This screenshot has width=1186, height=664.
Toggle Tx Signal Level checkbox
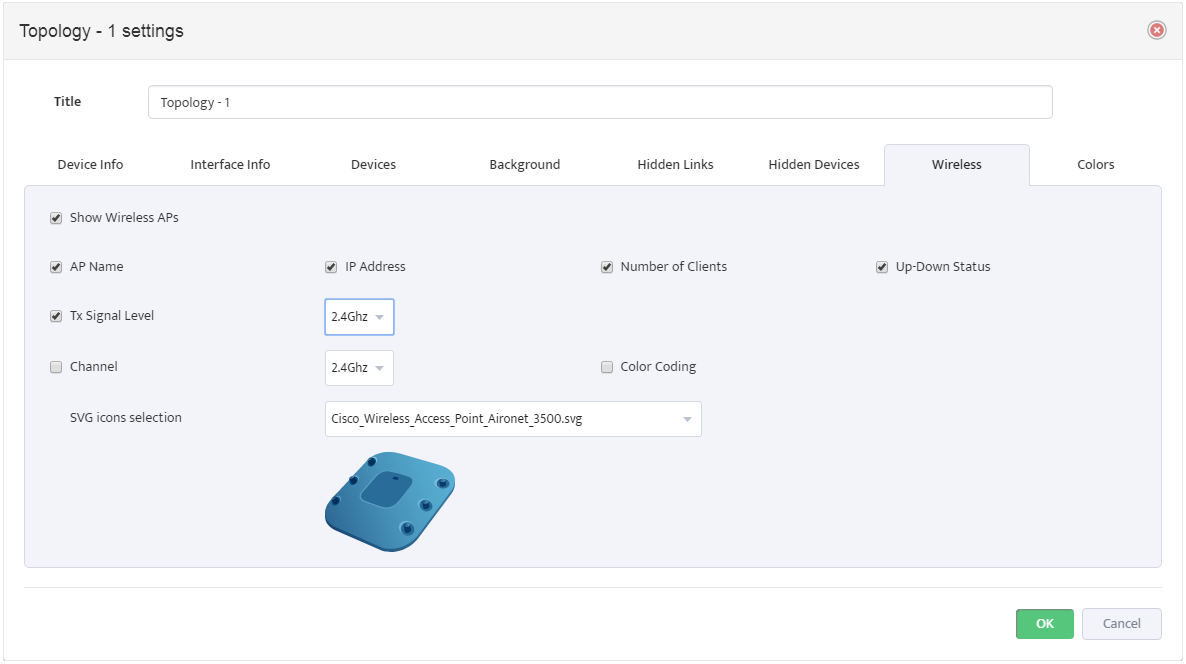(56, 316)
